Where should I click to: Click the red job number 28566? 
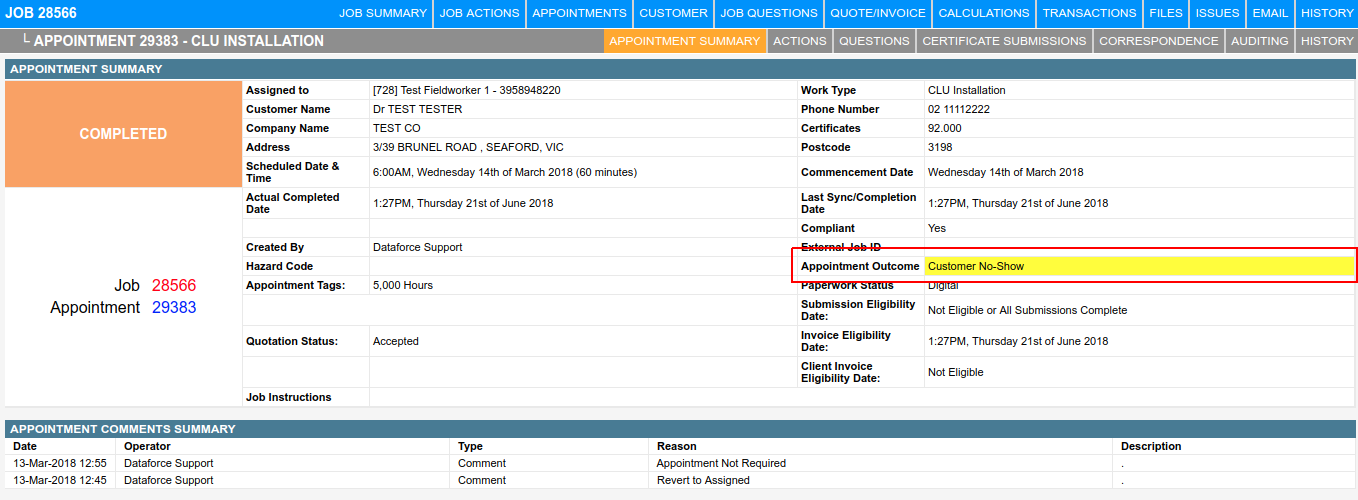[x=174, y=286]
